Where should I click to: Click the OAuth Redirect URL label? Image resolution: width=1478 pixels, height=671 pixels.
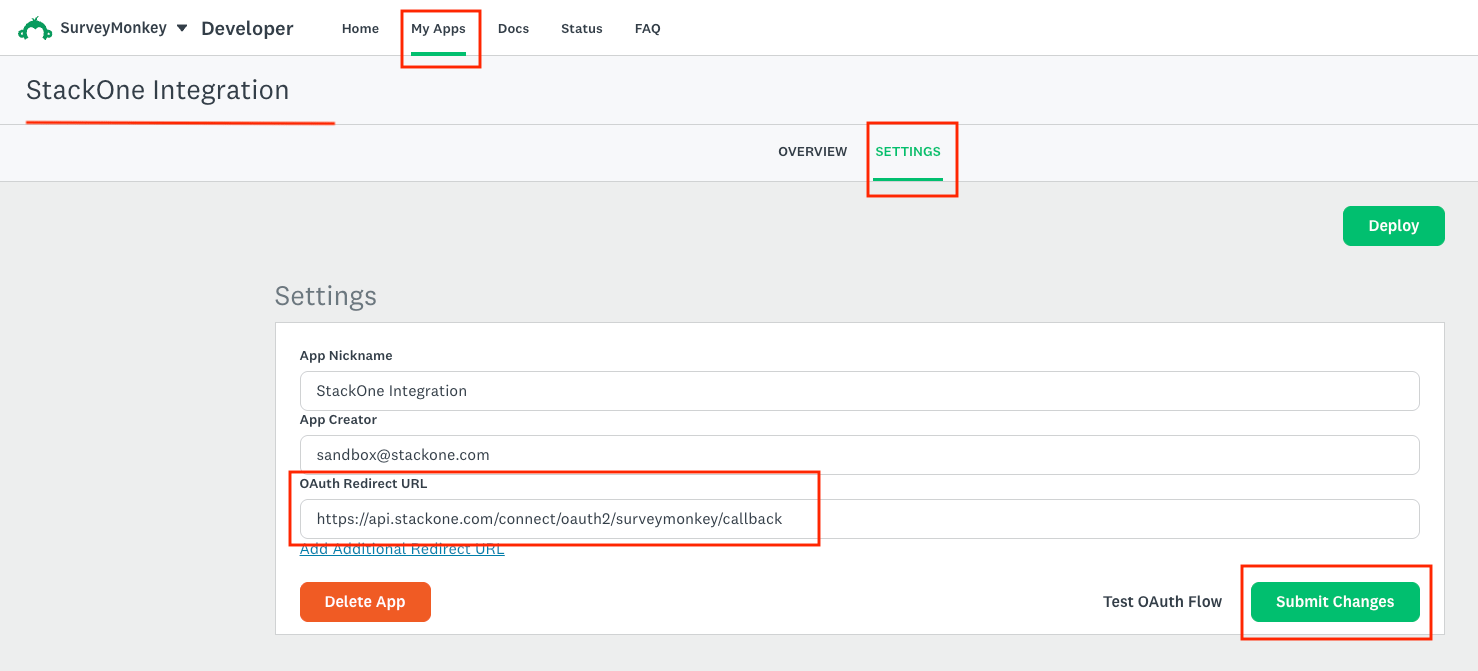tap(363, 484)
